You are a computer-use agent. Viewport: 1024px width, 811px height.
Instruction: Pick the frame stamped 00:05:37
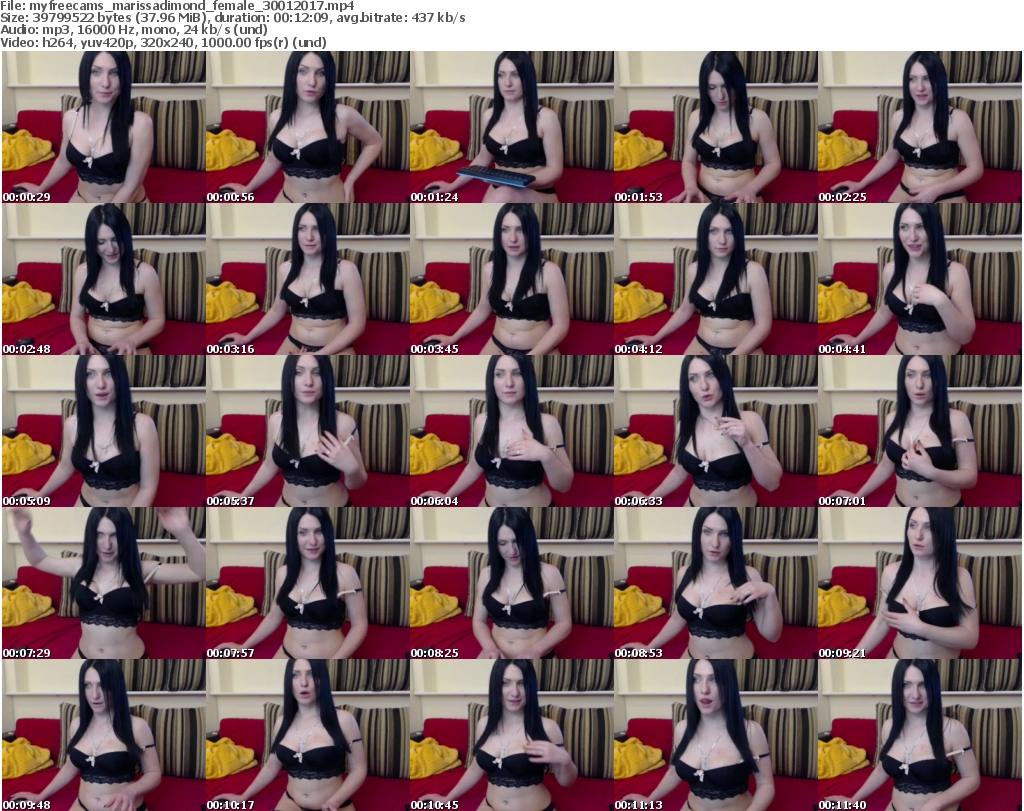[x=308, y=432]
